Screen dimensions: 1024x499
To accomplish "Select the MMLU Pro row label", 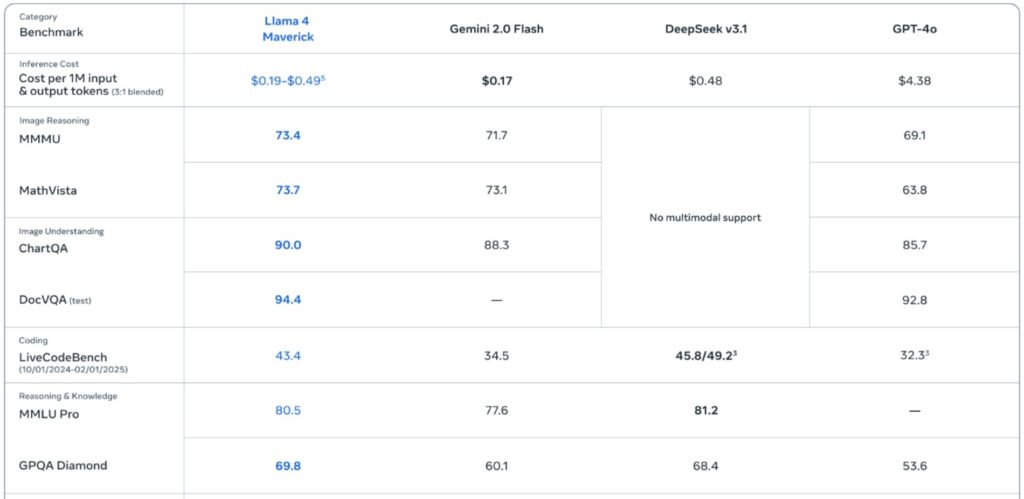I will point(49,414).
